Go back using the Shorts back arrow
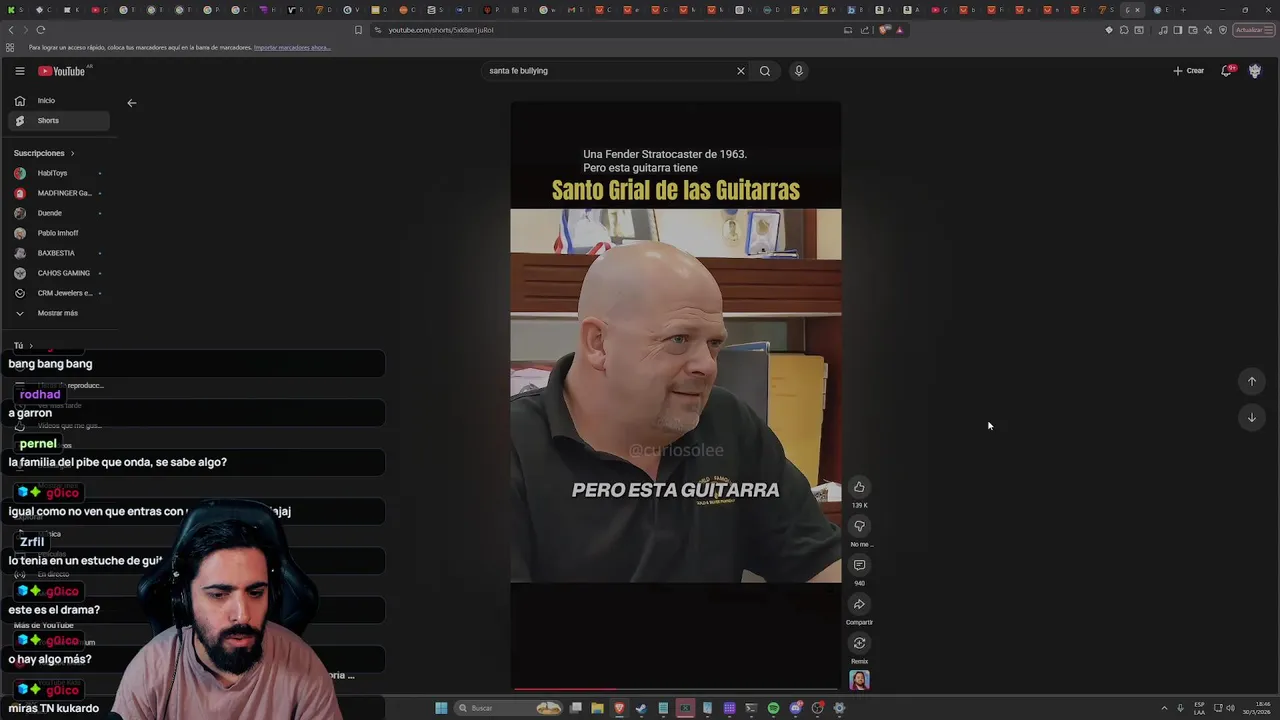This screenshot has height=720, width=1280. [132, 103]
